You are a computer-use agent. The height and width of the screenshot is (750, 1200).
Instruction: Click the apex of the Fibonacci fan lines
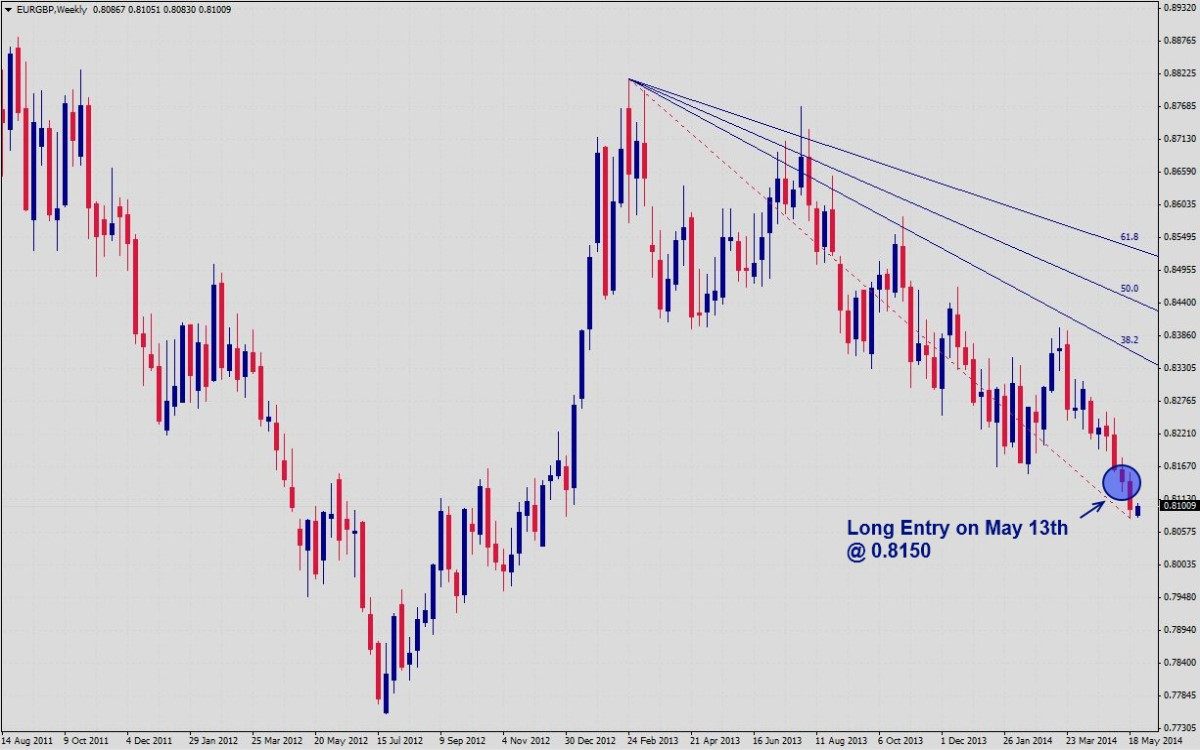(x=630, y=79)
